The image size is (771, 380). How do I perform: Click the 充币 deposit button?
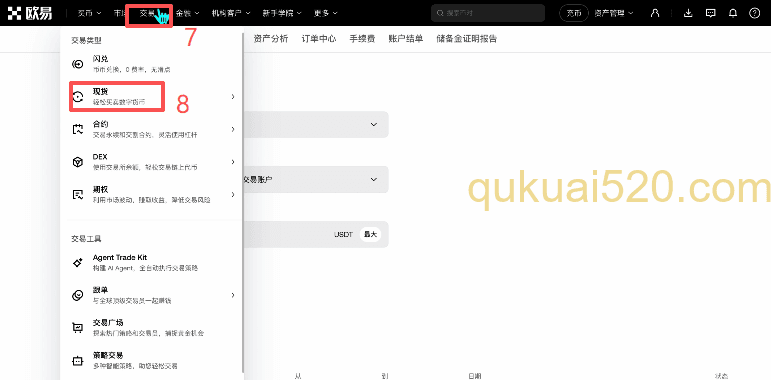pos(574,13)
